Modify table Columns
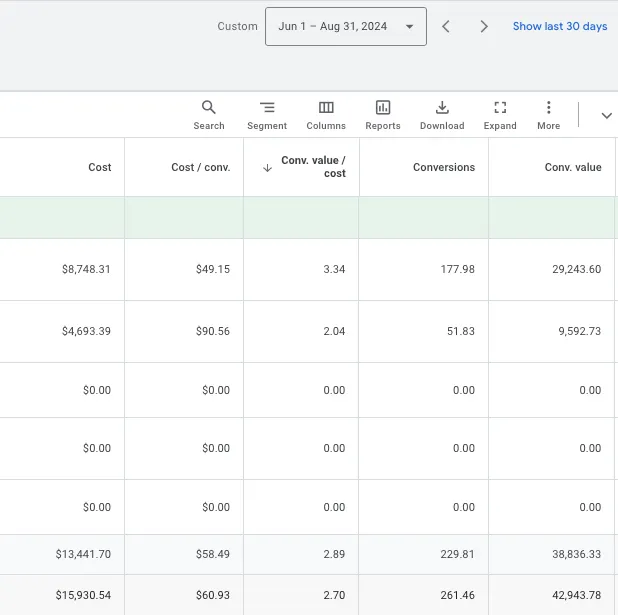Viewport: 618px width, 615px height. [x=326, y=115]
